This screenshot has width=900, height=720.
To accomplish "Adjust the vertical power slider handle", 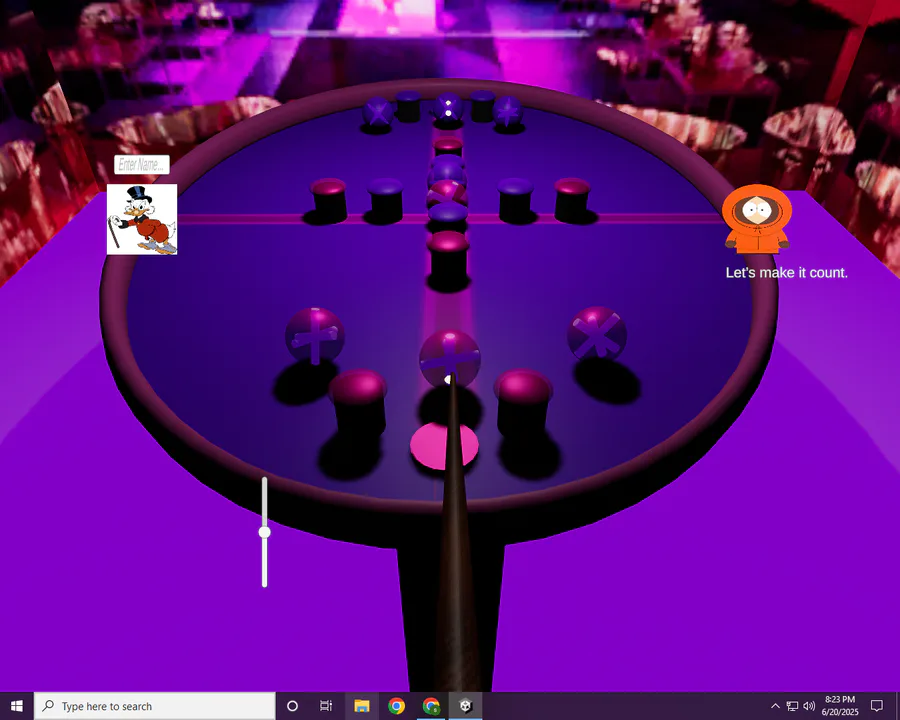I will click(265, 532).
